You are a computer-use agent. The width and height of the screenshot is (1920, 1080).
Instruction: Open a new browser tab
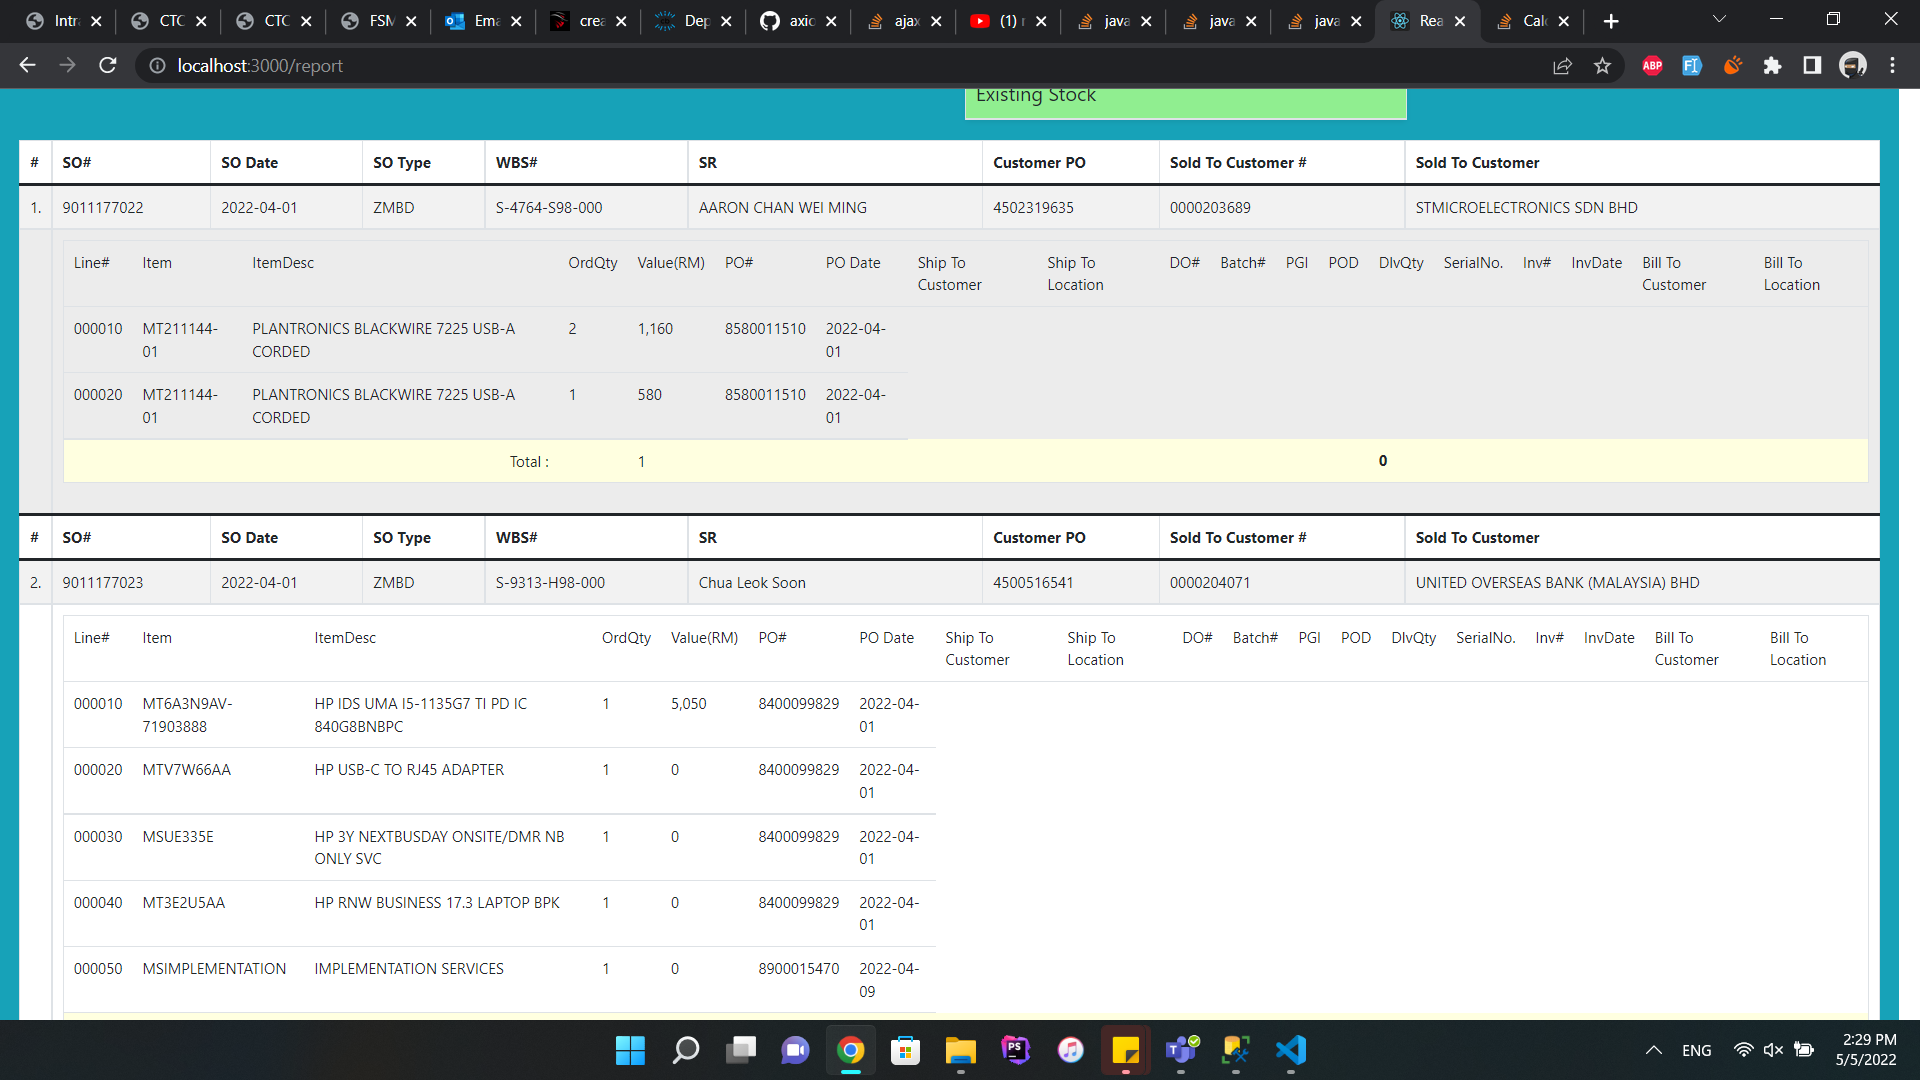pos(1610,21)
